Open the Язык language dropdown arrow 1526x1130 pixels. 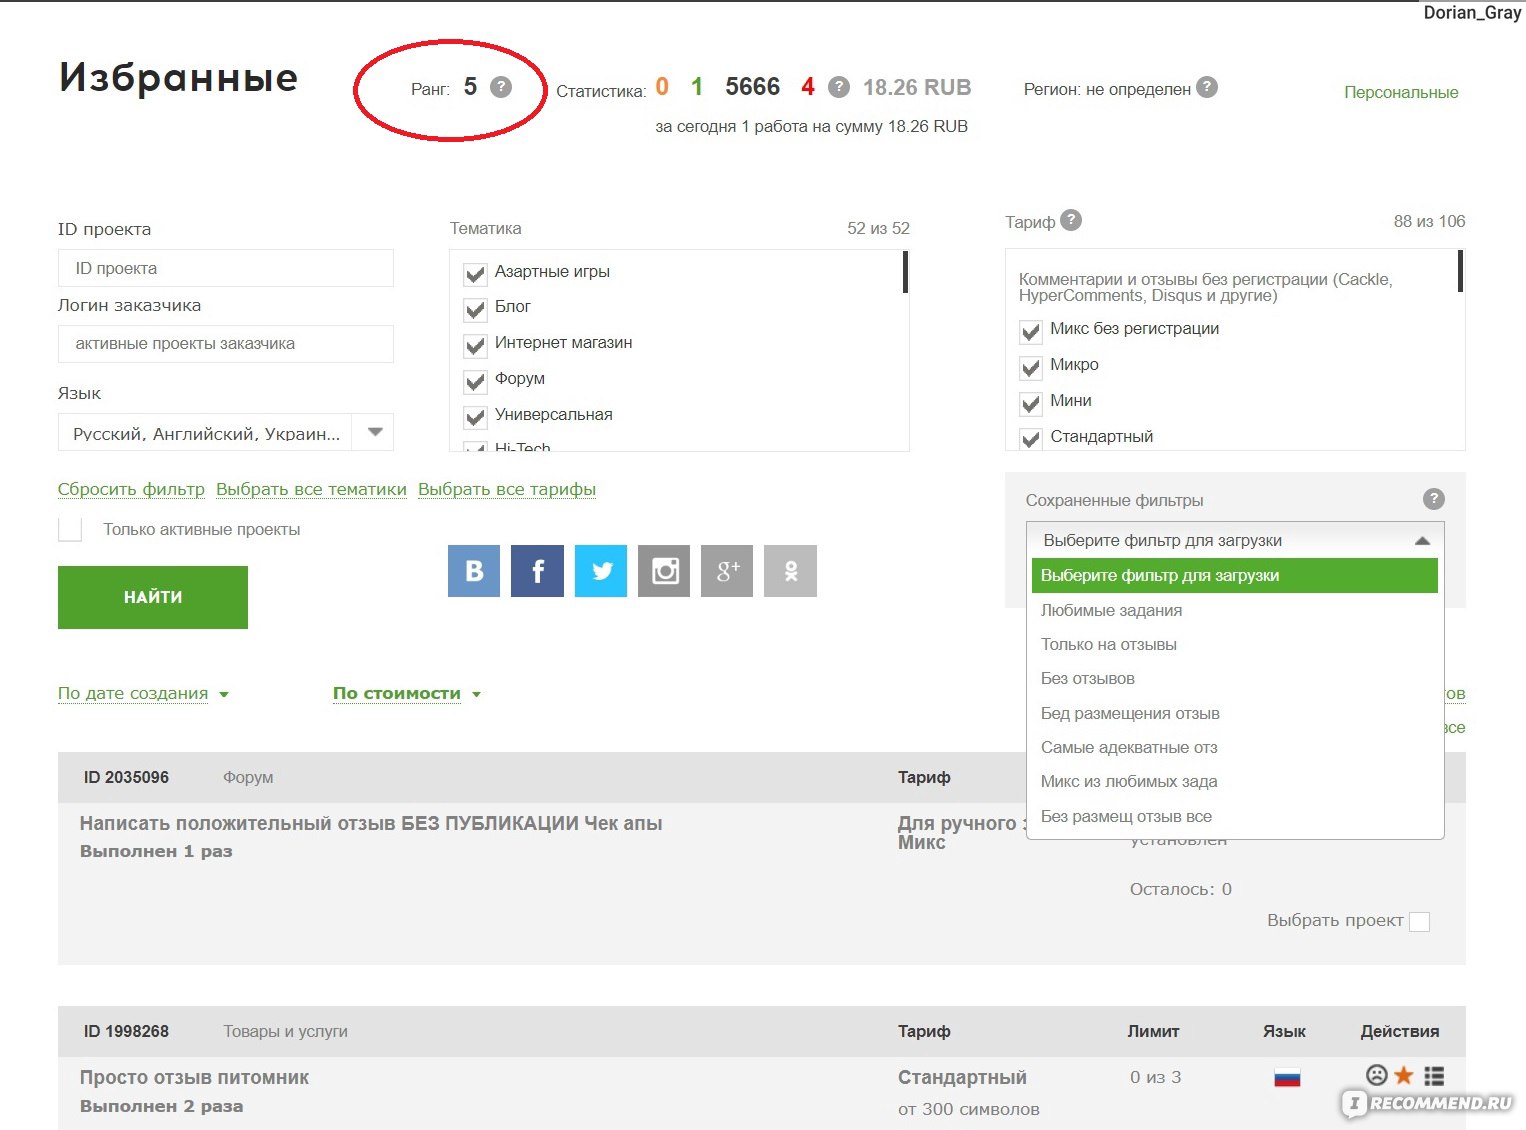tap(375, 432)
